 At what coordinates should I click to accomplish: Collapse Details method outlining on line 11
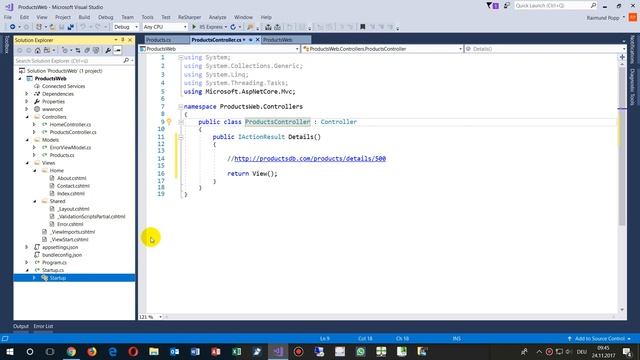pyautogui.click(x=180, y=137)
